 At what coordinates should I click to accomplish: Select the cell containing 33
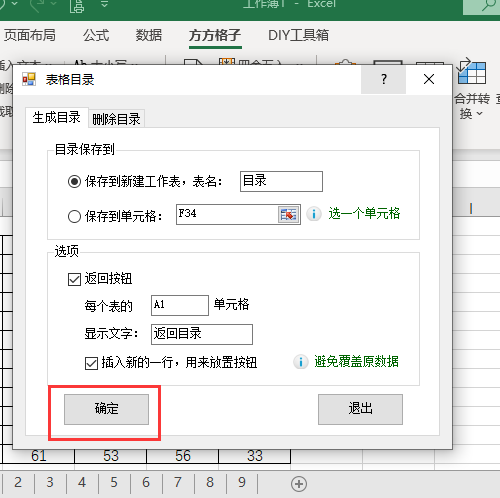coord(255,456)
